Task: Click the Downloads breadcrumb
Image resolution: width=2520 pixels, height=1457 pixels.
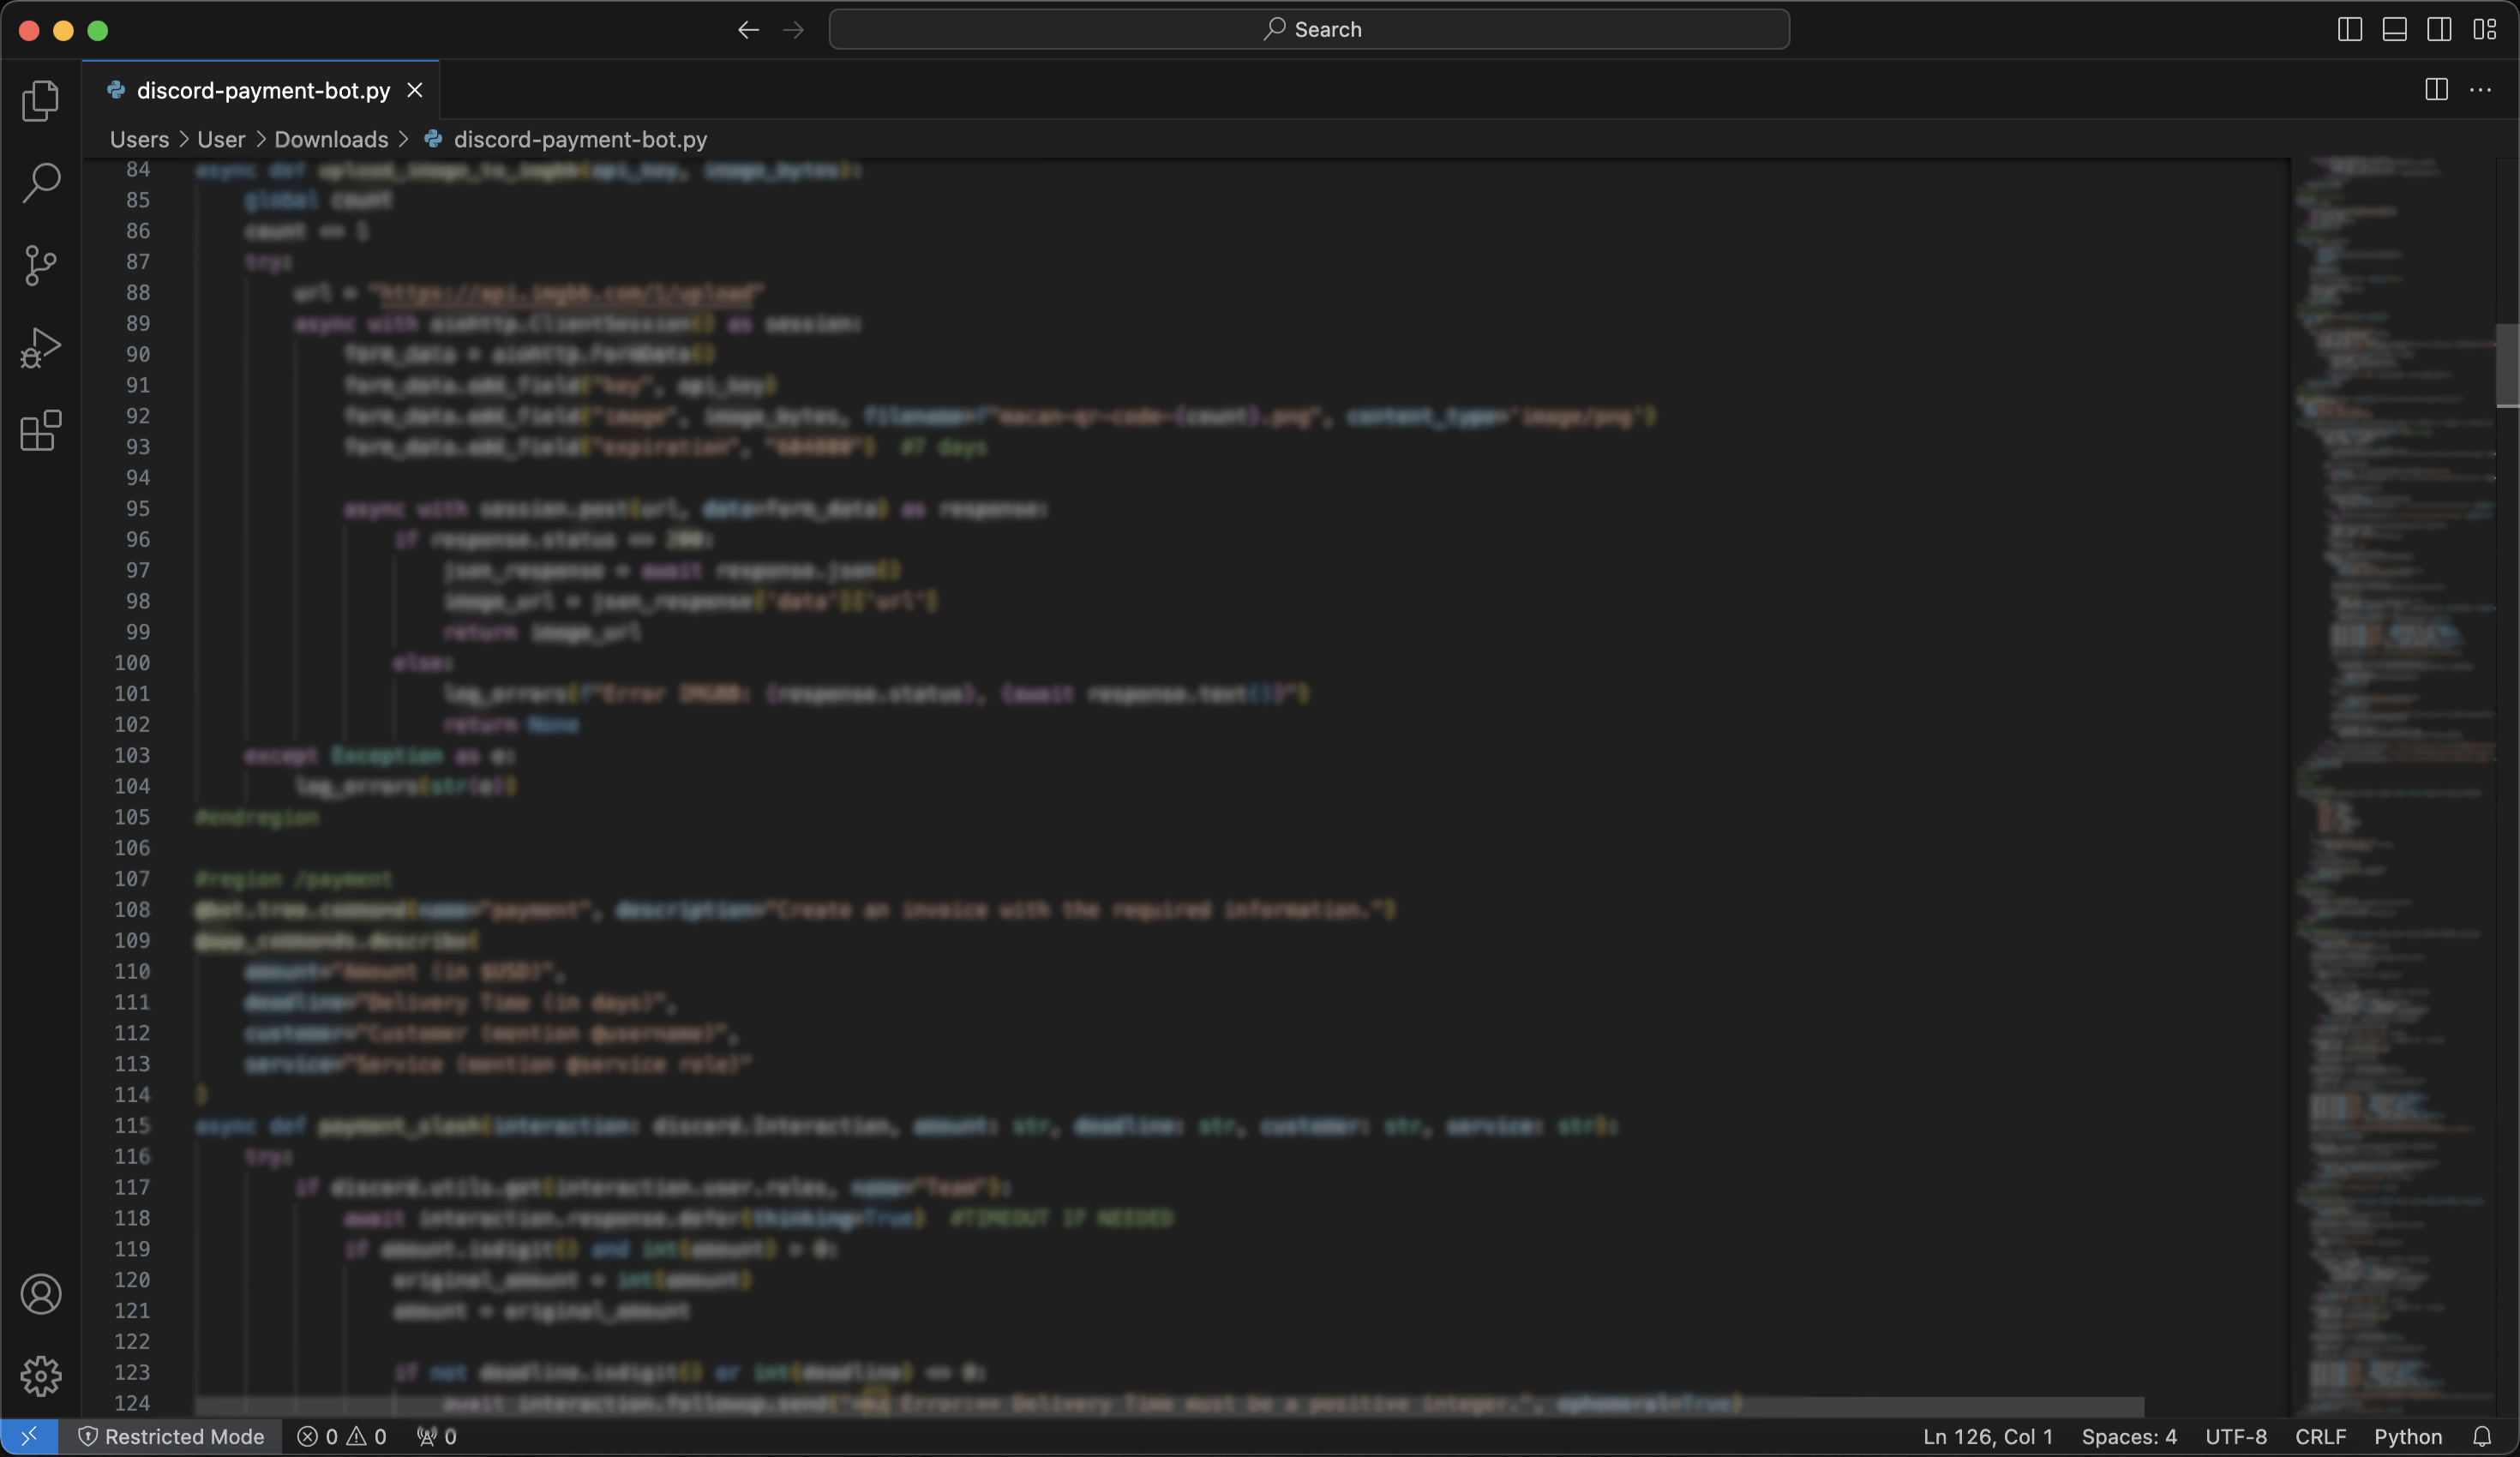Action: [x=331, y=139]
